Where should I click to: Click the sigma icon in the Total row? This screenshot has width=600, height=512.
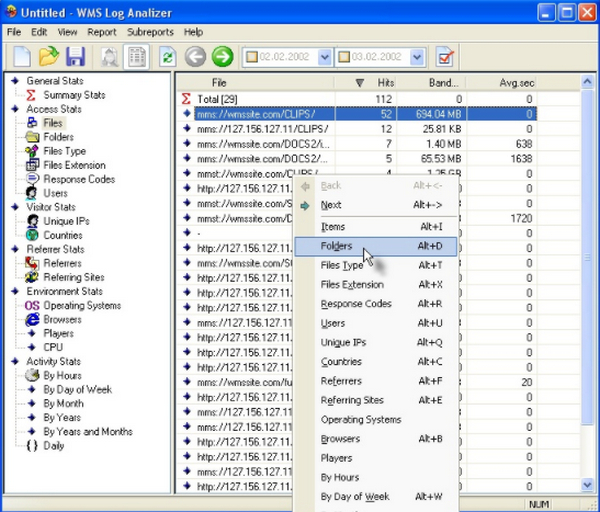click(x=186, y=99)
